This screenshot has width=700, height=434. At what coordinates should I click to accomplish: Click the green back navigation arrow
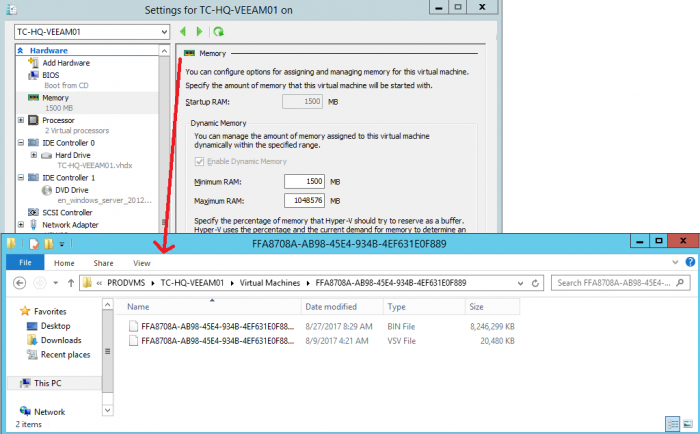pos(183,32)
